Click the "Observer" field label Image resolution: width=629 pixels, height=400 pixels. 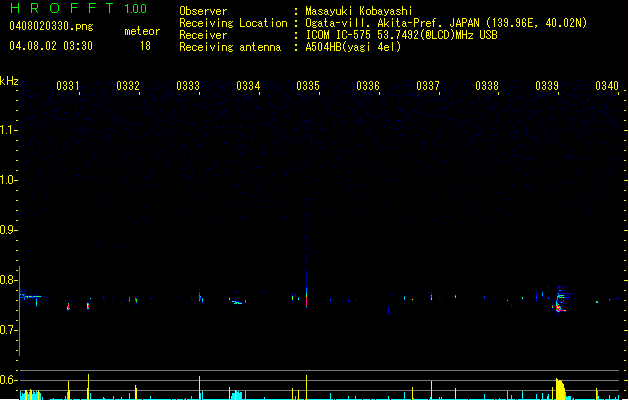click(203, 11)
